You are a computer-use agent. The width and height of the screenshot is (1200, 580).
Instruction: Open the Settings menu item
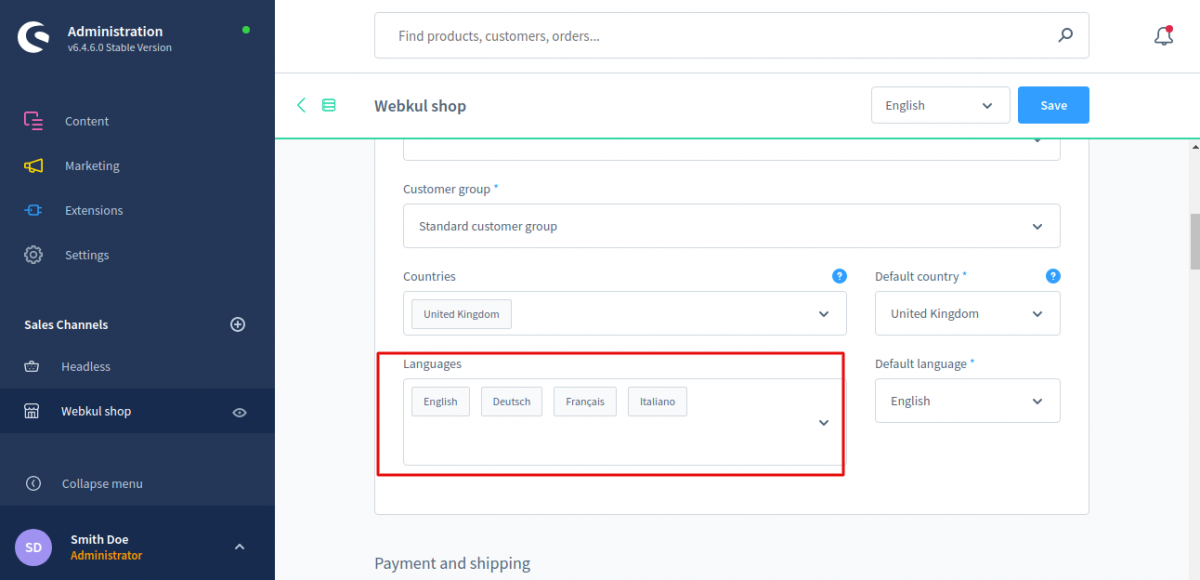point(87,255)
